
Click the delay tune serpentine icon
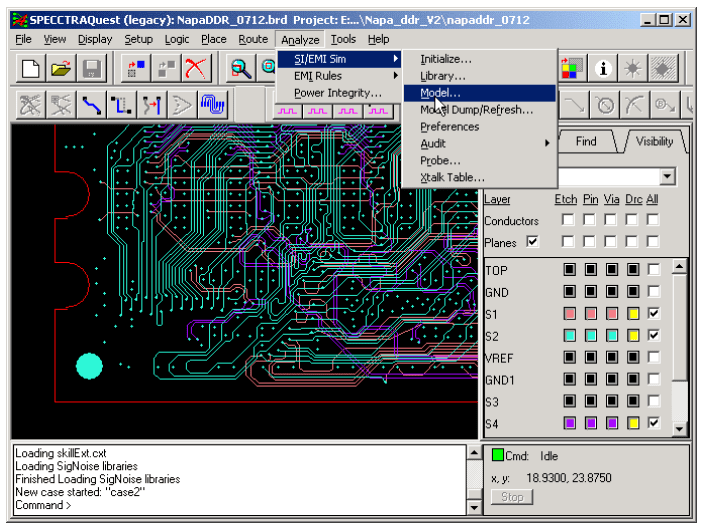[211, 104]
